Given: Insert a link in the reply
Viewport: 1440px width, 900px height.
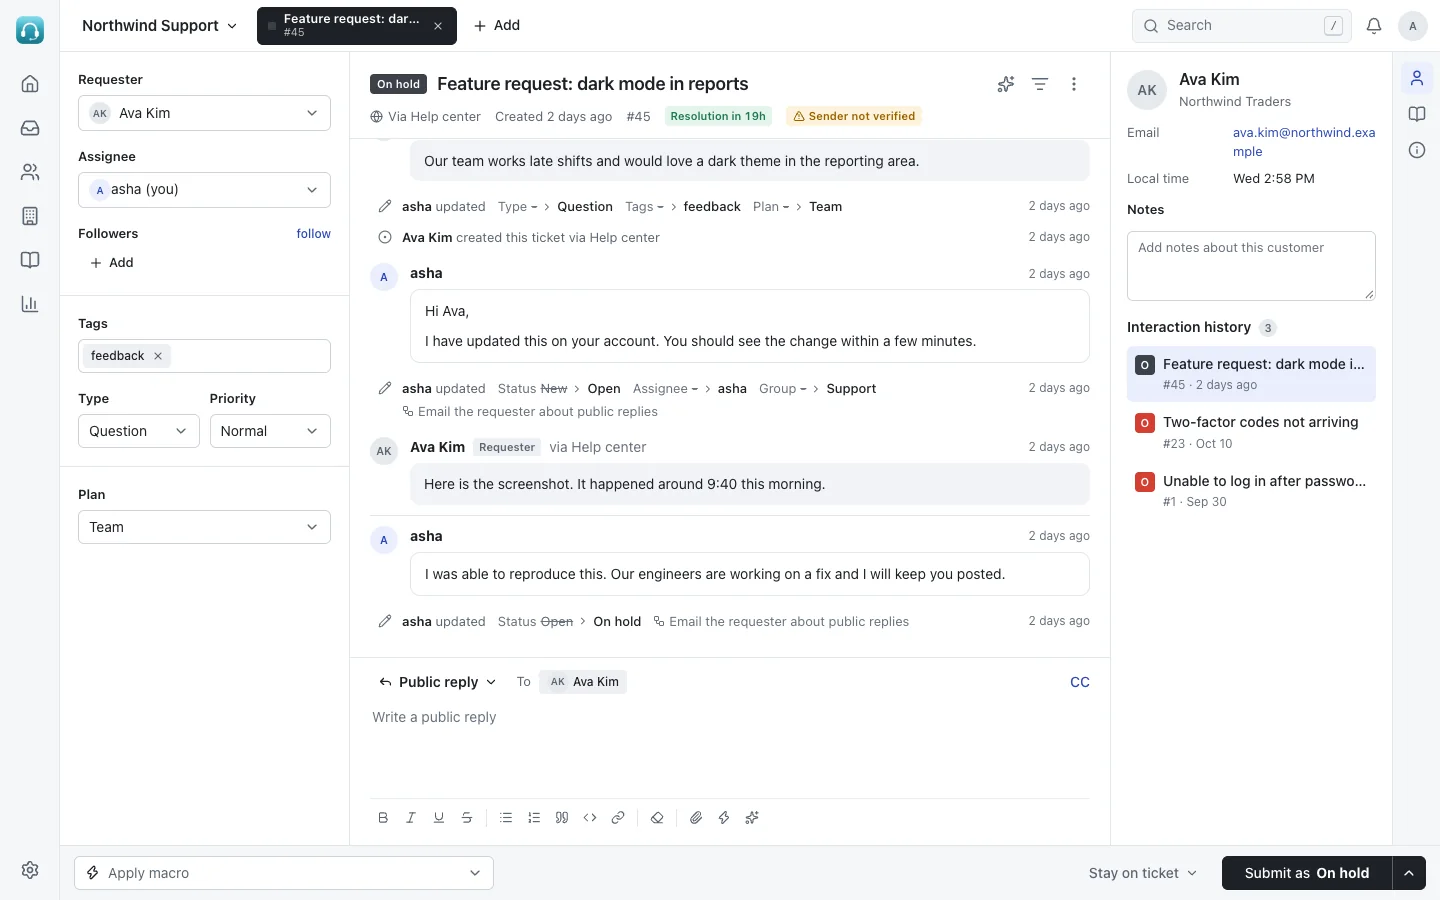Looking at the screenshot, I should (618, 818).
